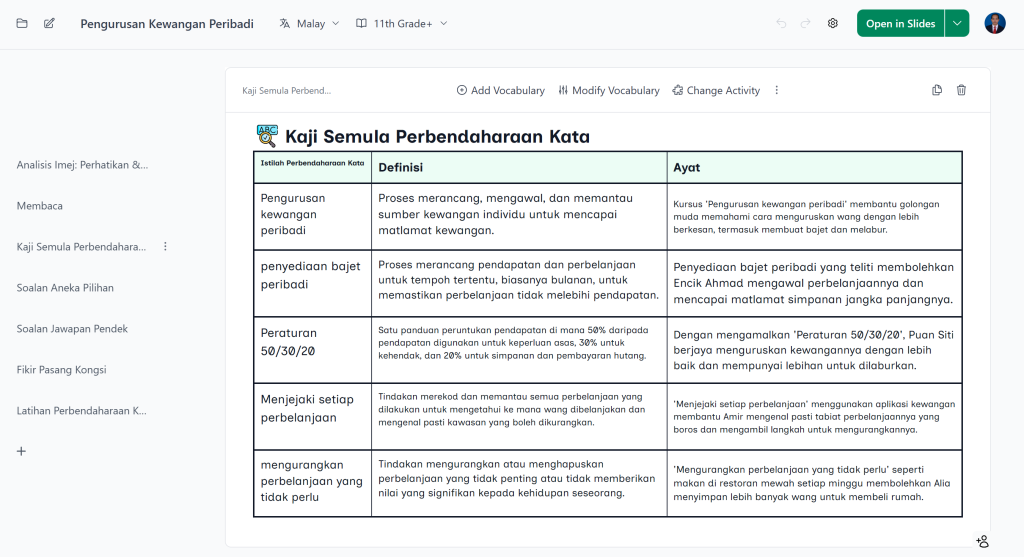1024x557 pixels.
Task: Click sentence cell mentioning Alia
Action: pos(814,483)
